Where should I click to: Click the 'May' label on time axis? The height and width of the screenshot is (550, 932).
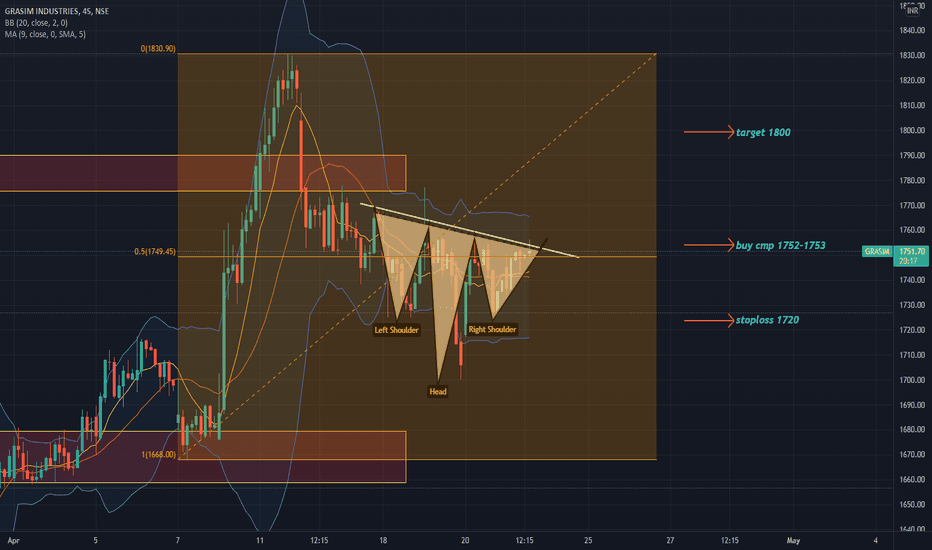793,540
